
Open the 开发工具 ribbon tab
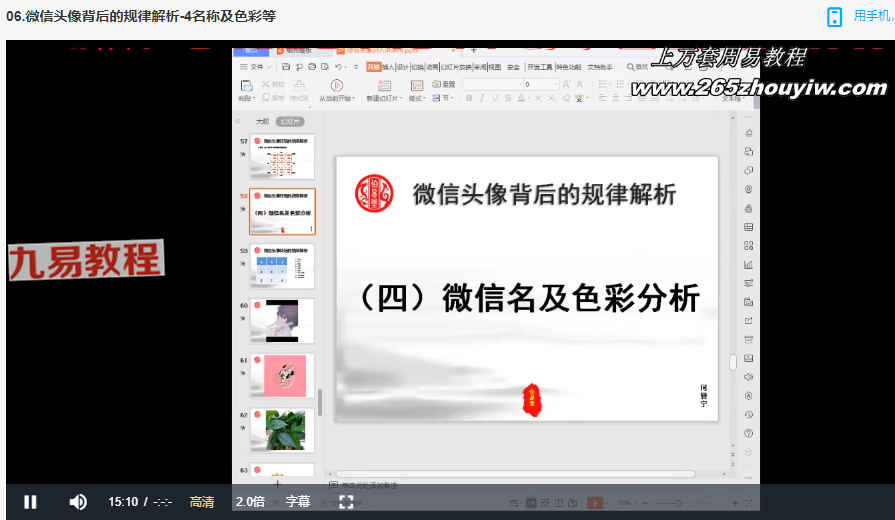click(x=540, y=67)
